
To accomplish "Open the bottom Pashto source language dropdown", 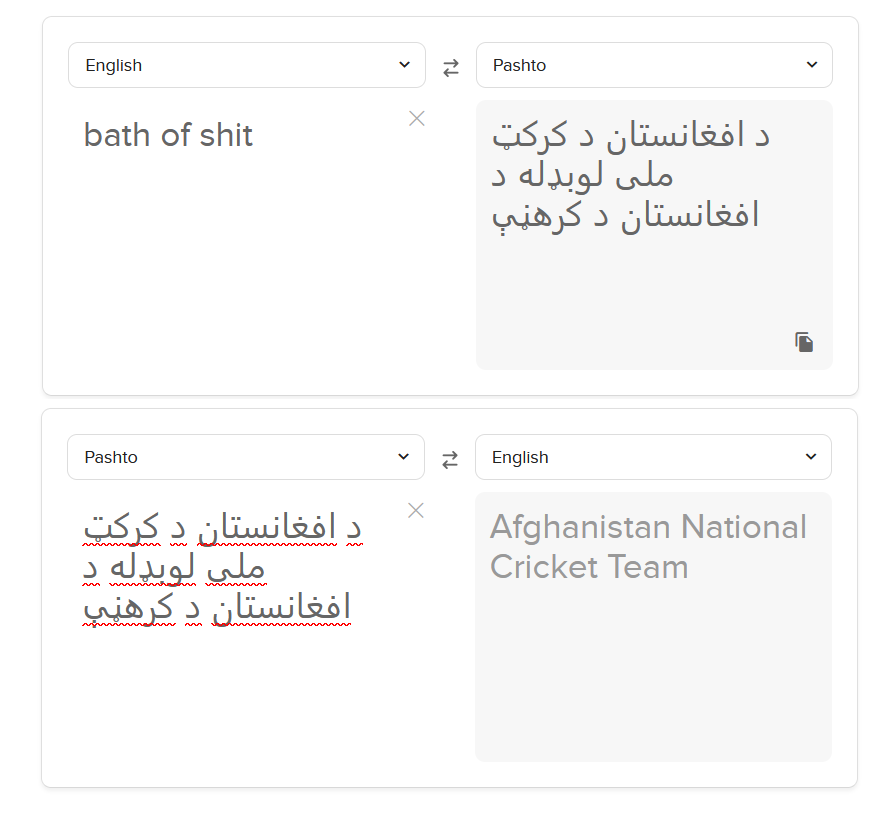I will click(x=246, y=457).
